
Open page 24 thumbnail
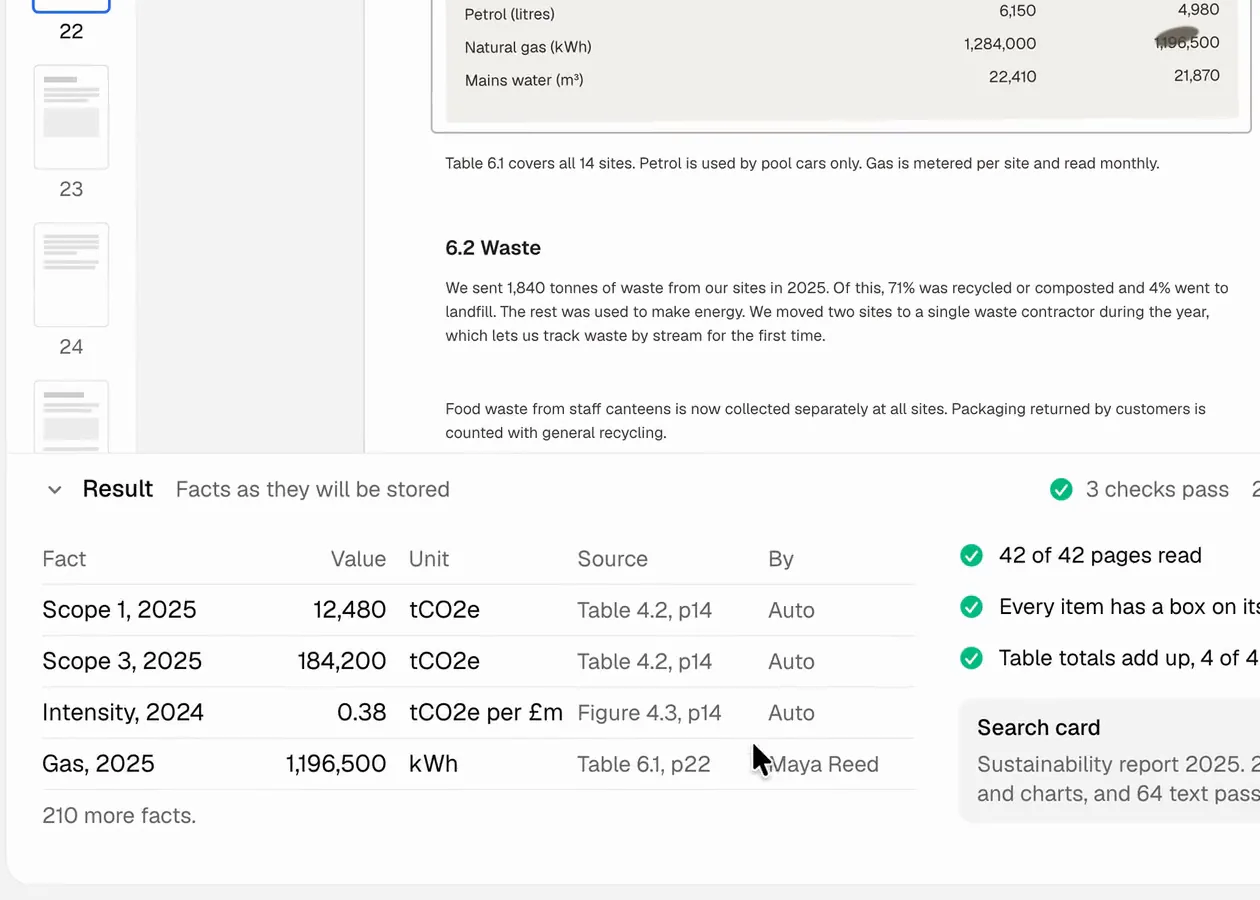(x=71, y=275)
